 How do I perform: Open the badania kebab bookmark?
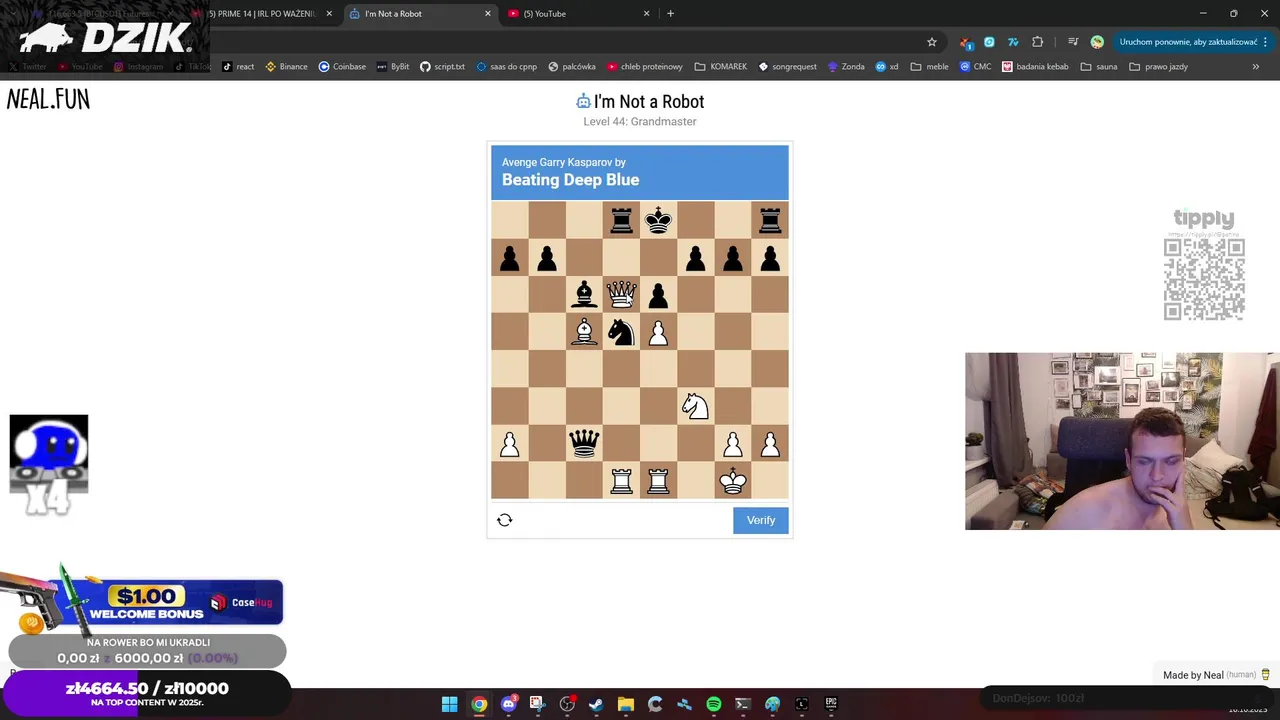pyautogui.click(x=1035, y=67)
